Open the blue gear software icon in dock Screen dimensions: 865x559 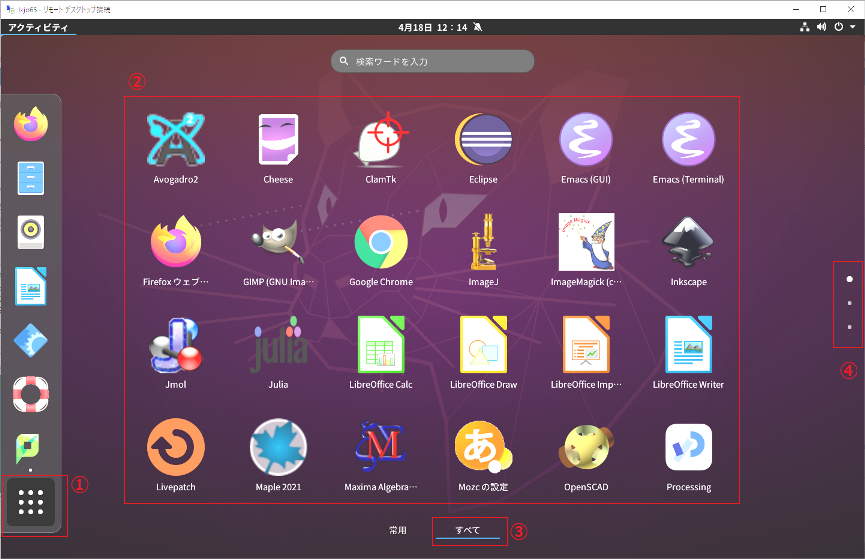(x=31, y=340)
